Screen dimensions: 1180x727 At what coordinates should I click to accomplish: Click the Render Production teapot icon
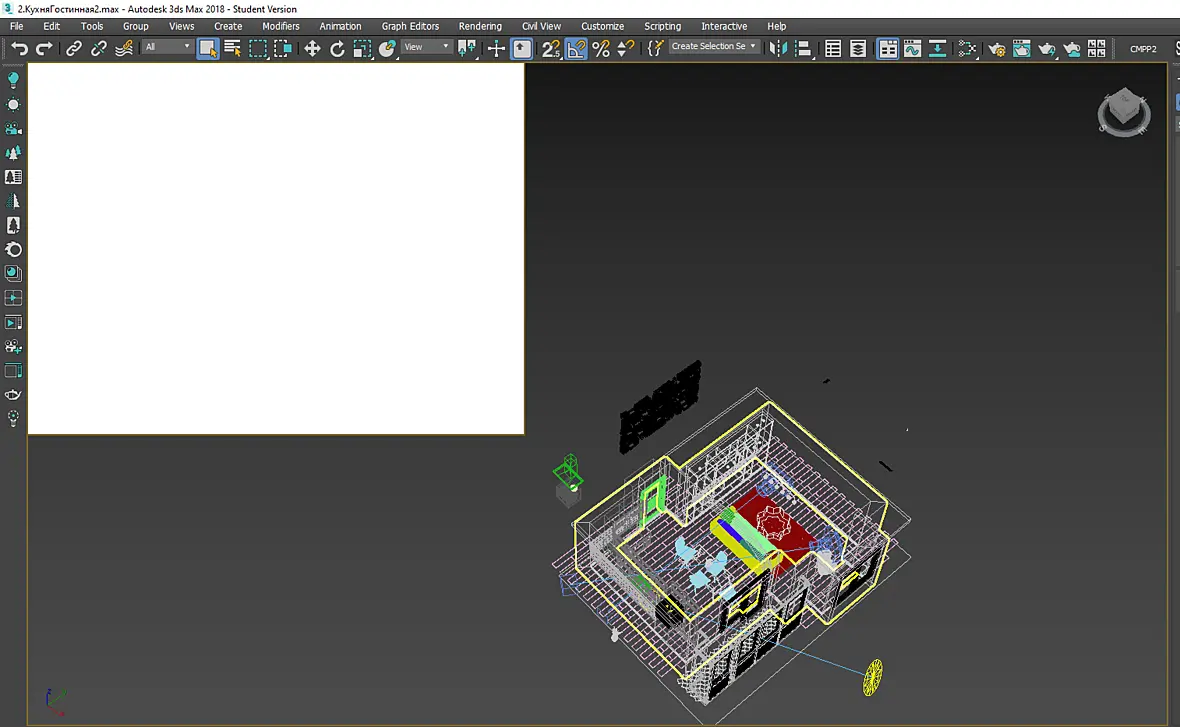pos(1047,49)
